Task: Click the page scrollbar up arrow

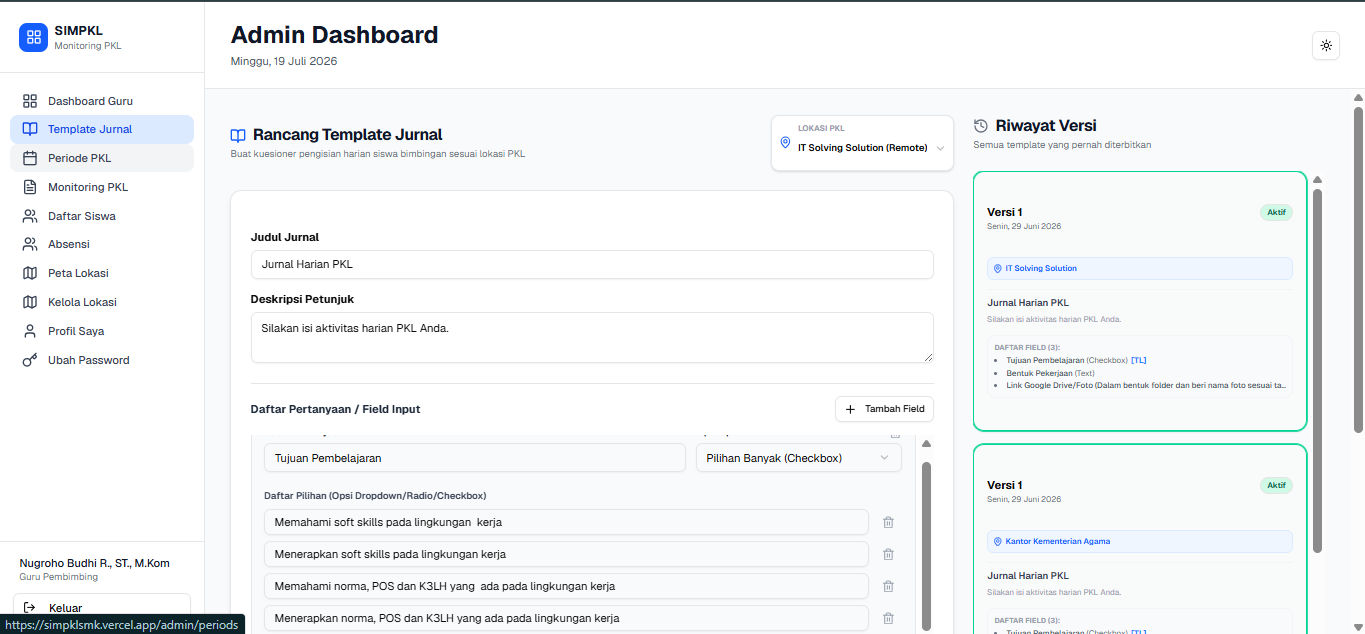Action: (1358, 97)
